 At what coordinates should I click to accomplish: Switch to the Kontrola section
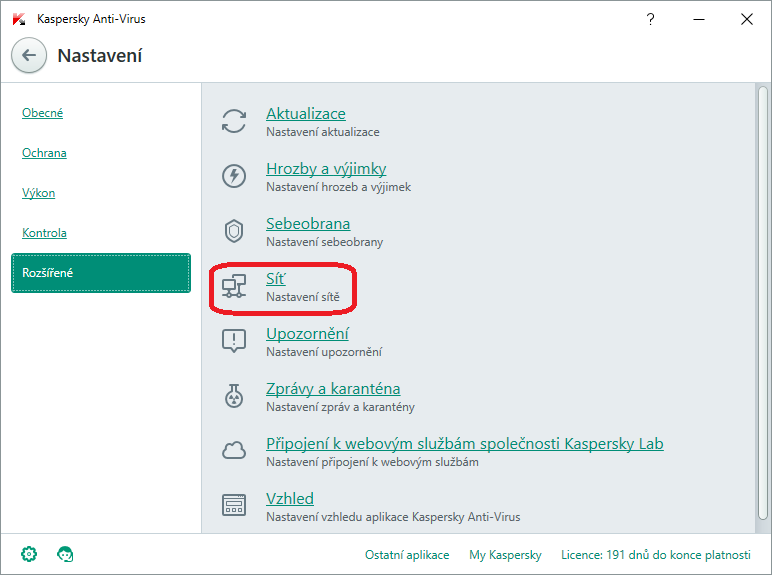coord(44,233)
